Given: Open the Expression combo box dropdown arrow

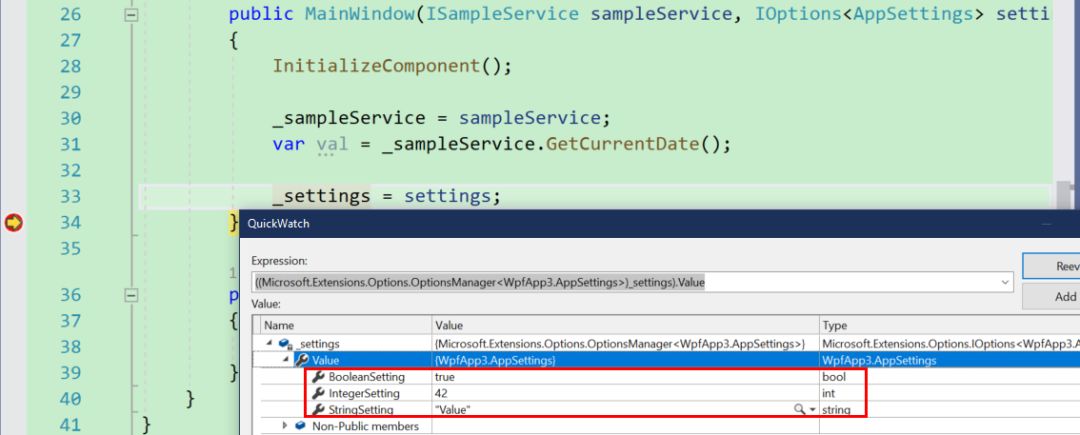Looking at the screenshot, I should (x=1004, y=282).
